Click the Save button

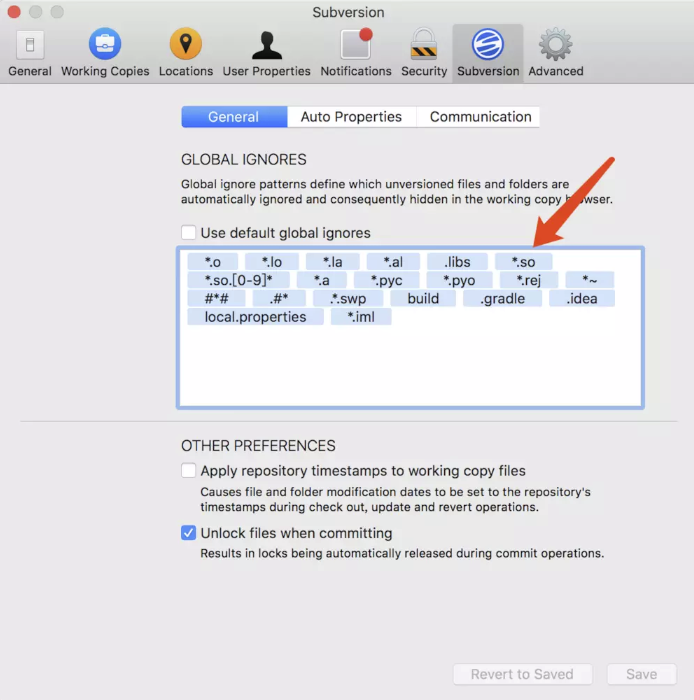click(641, 674)
